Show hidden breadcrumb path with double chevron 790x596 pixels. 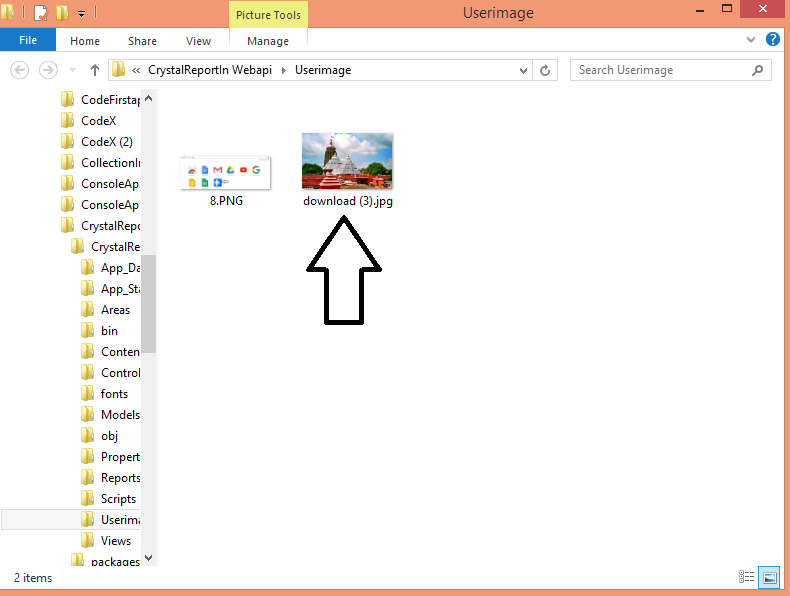pos(136,70)
